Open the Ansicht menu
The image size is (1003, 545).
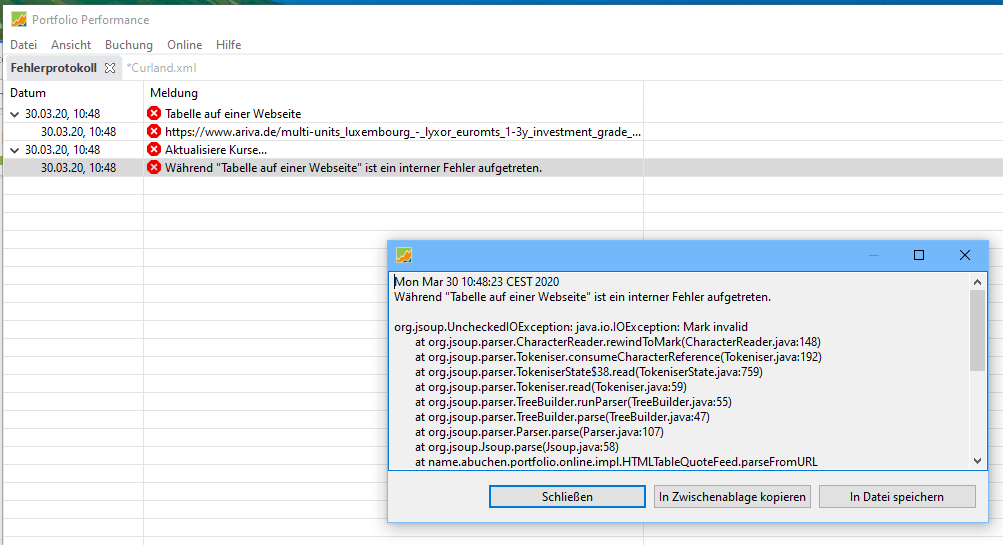[x=71, y=45]
